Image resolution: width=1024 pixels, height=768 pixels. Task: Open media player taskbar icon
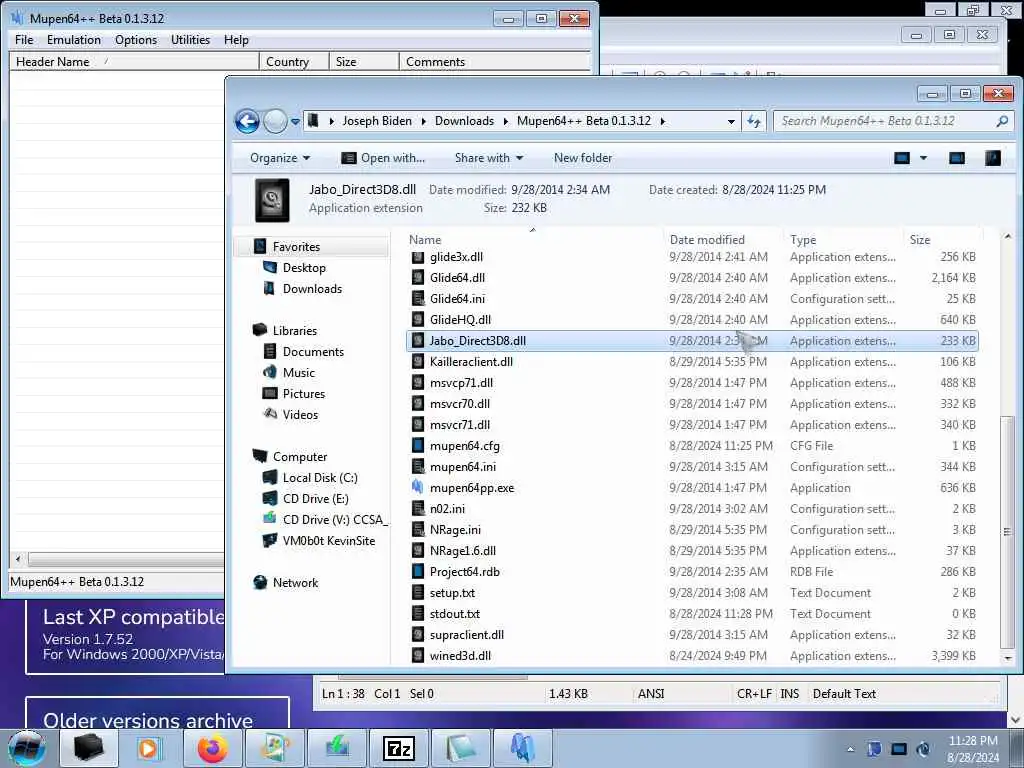150,748
